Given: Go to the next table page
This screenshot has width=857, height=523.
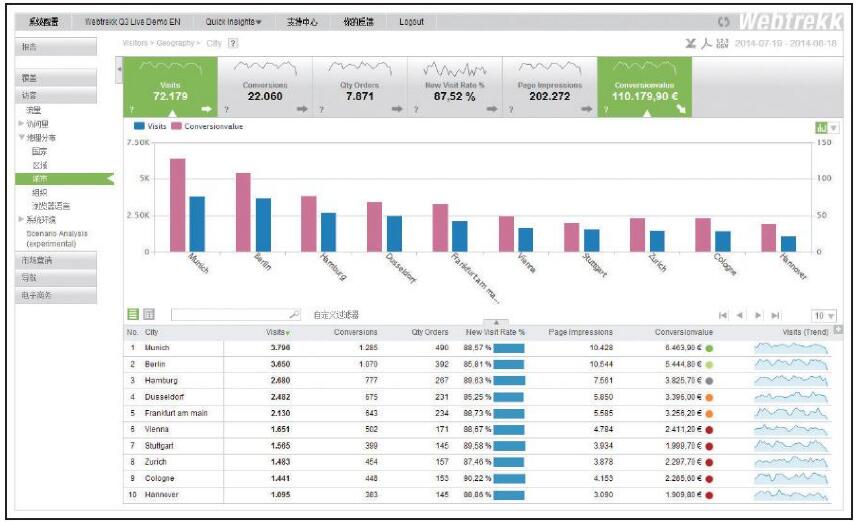Looking at the screenshot, I should [x=758, y=315].
